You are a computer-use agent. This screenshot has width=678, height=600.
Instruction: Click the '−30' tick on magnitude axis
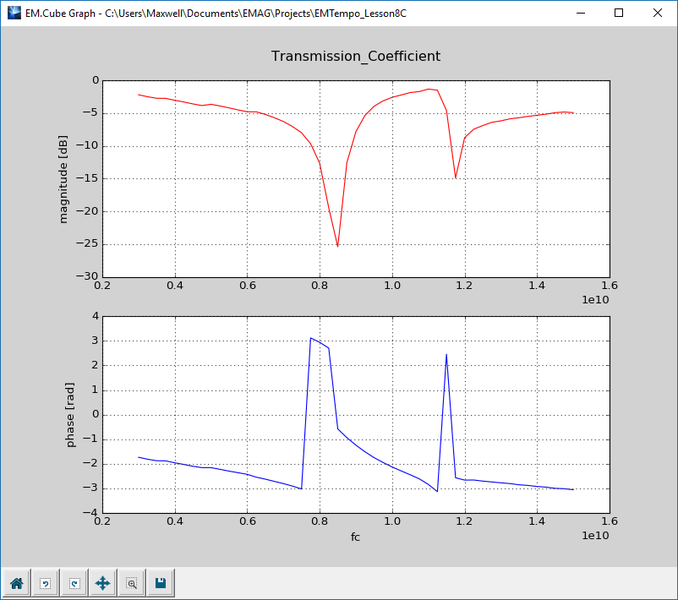(x=87, y=276)
